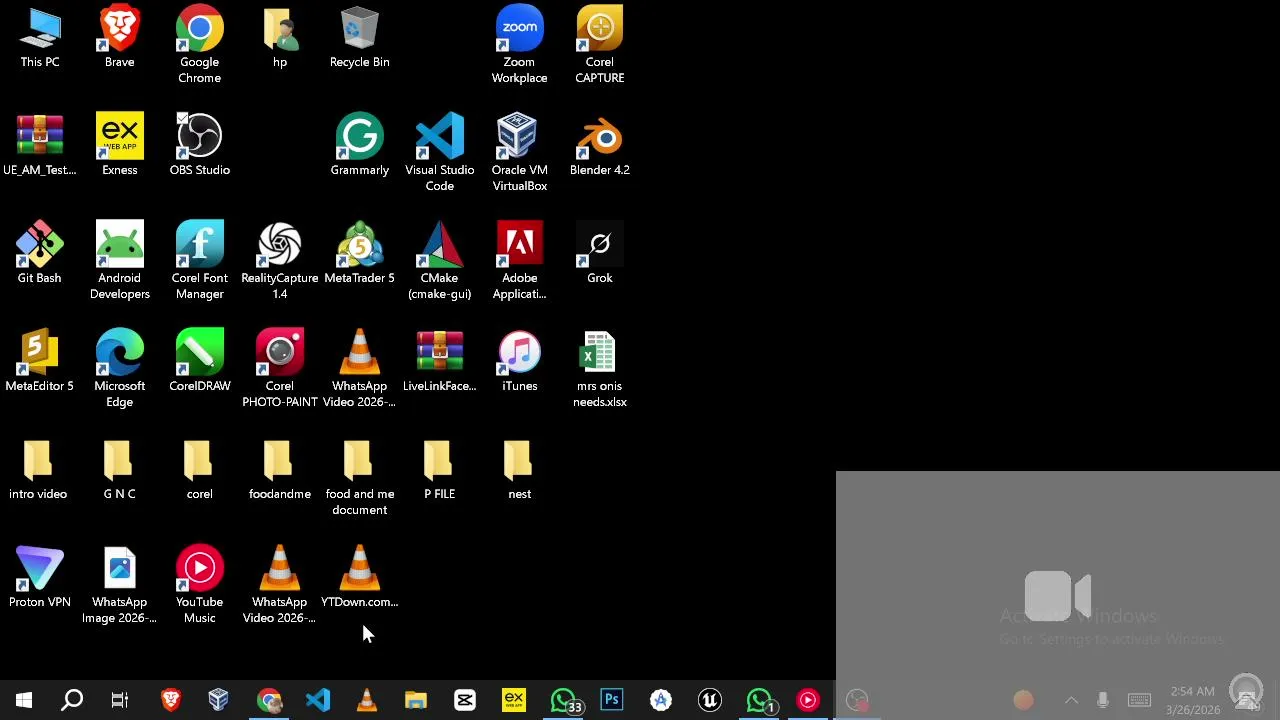The height and width of the screenshot is (720, 1280).
Task: Open CapCut from the taskbar
Action: (x=465, y=700)
